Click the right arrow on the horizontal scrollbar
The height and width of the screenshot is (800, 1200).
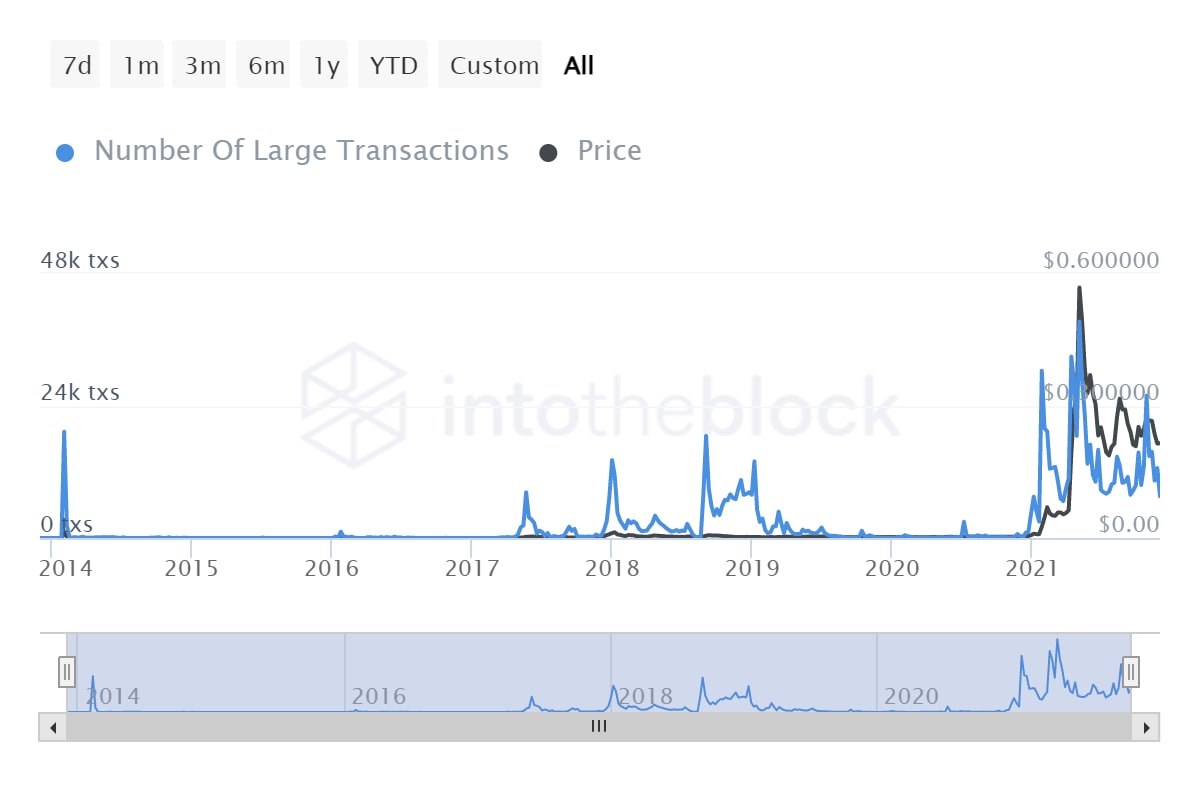[x=1146, y=726]
